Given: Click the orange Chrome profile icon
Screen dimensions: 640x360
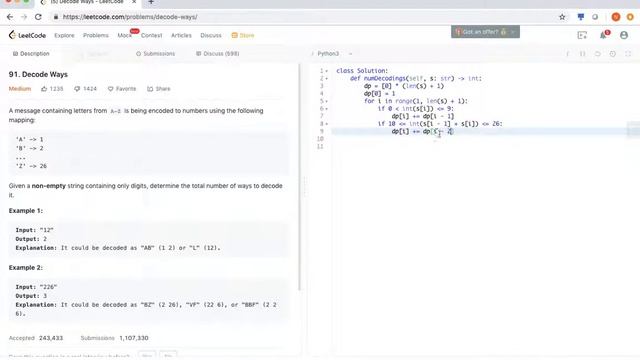Looking at the screenshot, I should [616, 17].
